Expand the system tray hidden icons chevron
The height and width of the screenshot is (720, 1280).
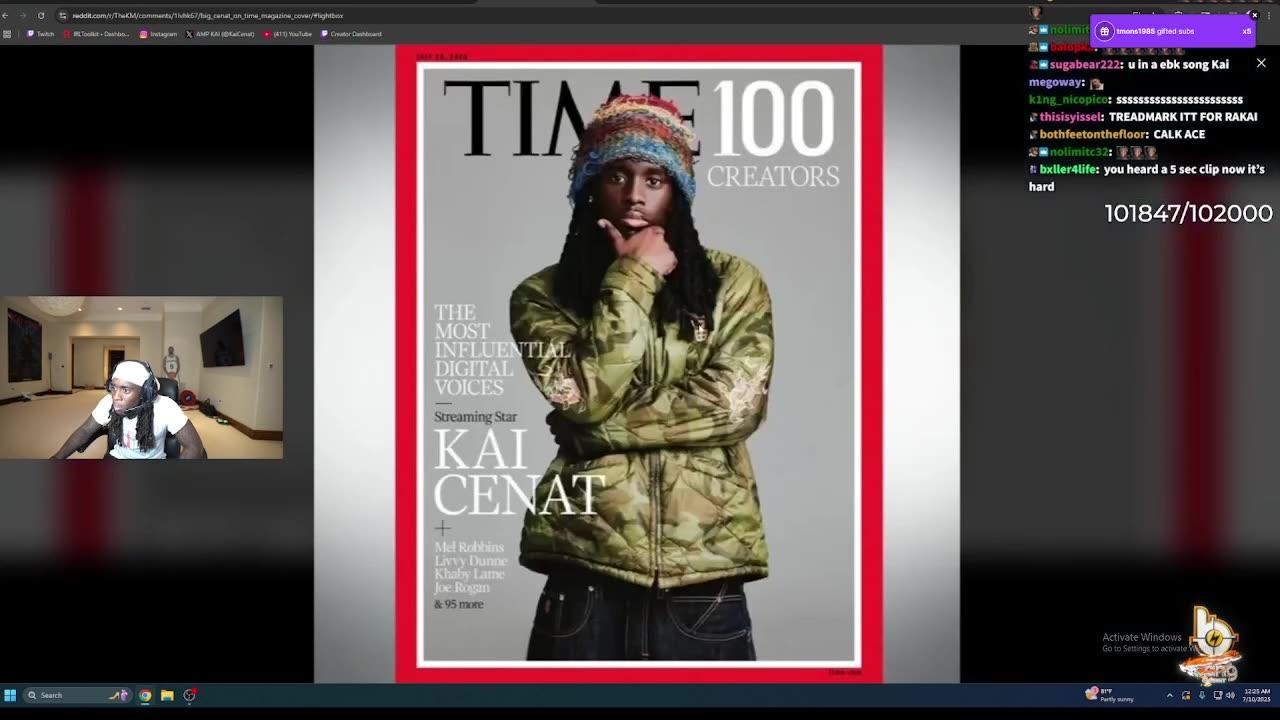1170,695
